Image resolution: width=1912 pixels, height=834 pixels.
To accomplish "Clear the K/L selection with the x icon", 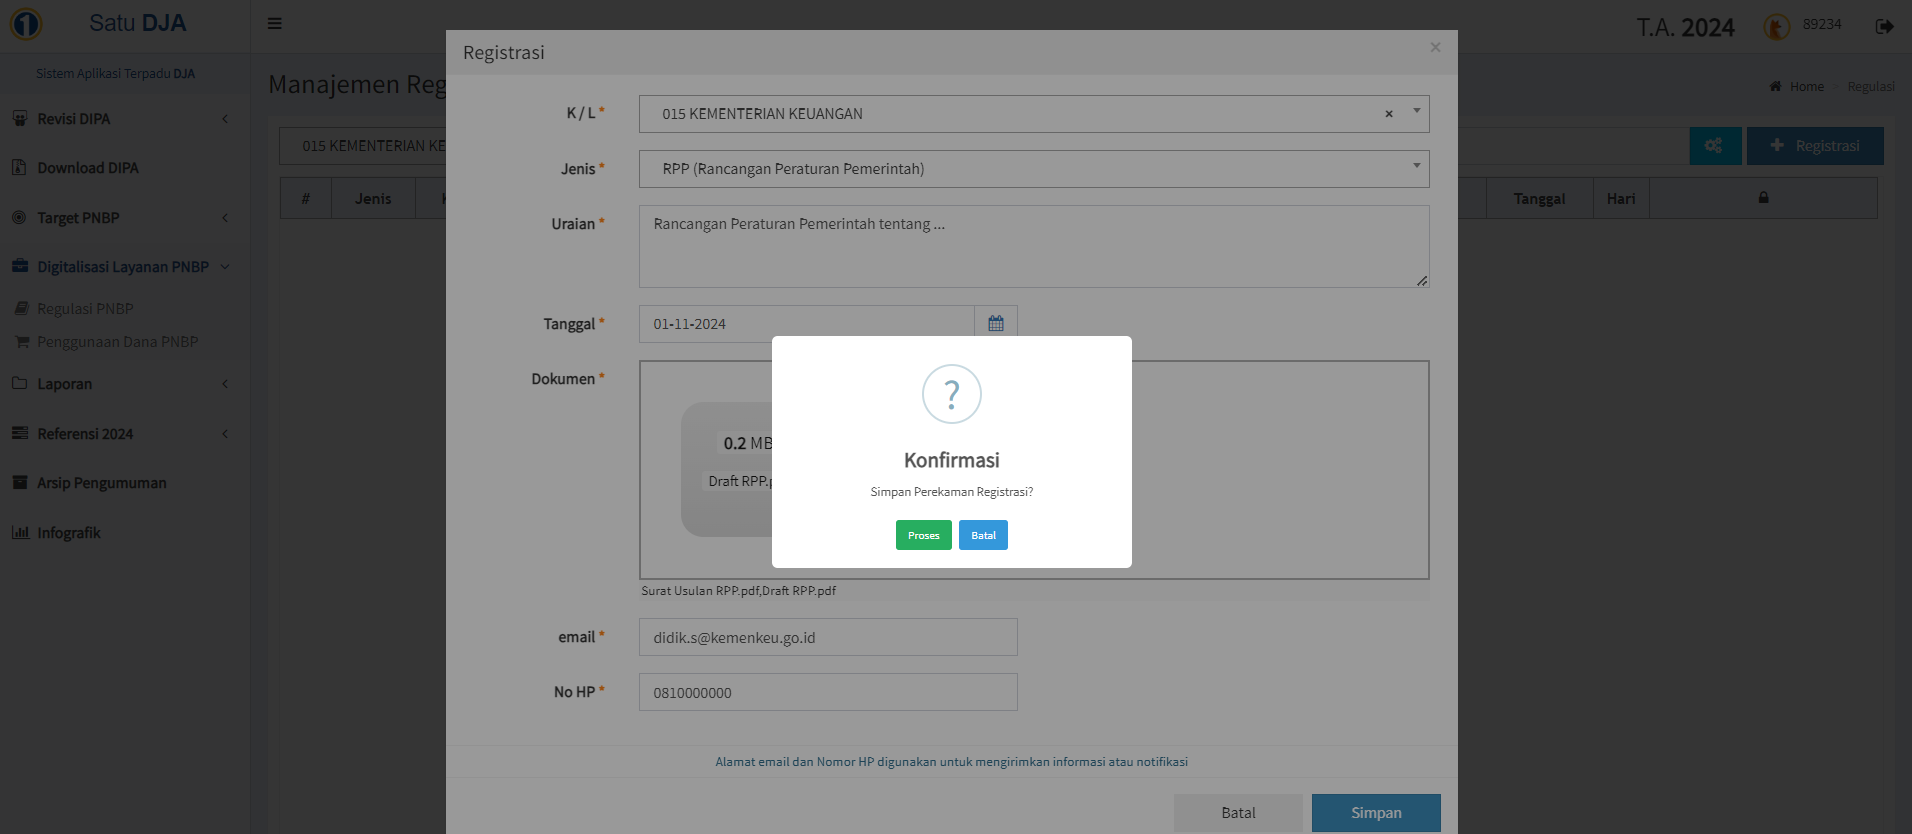I will [x=1389, y=114].
